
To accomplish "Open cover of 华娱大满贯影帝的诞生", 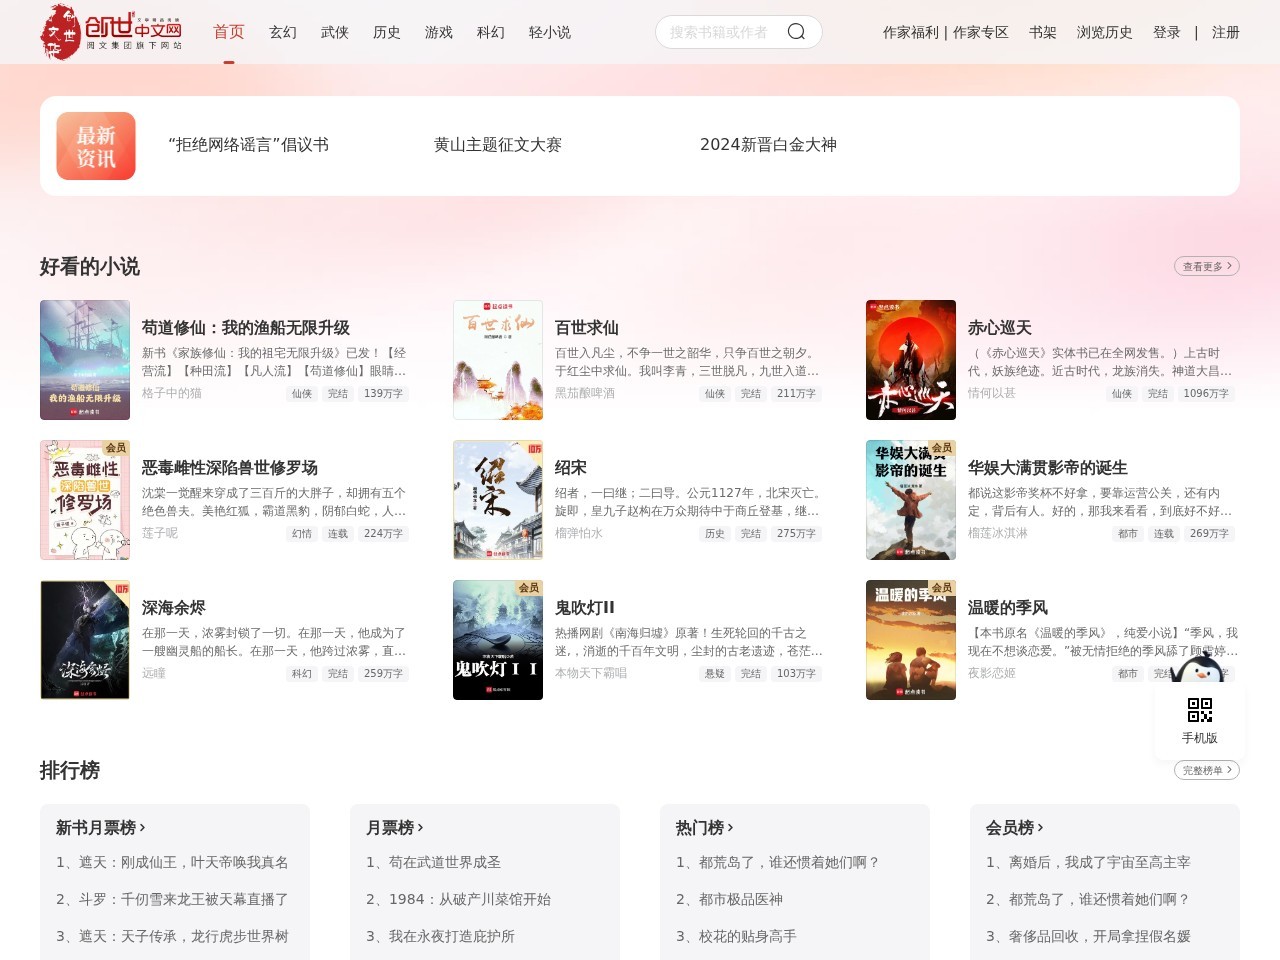I will [x=911, y=500].
